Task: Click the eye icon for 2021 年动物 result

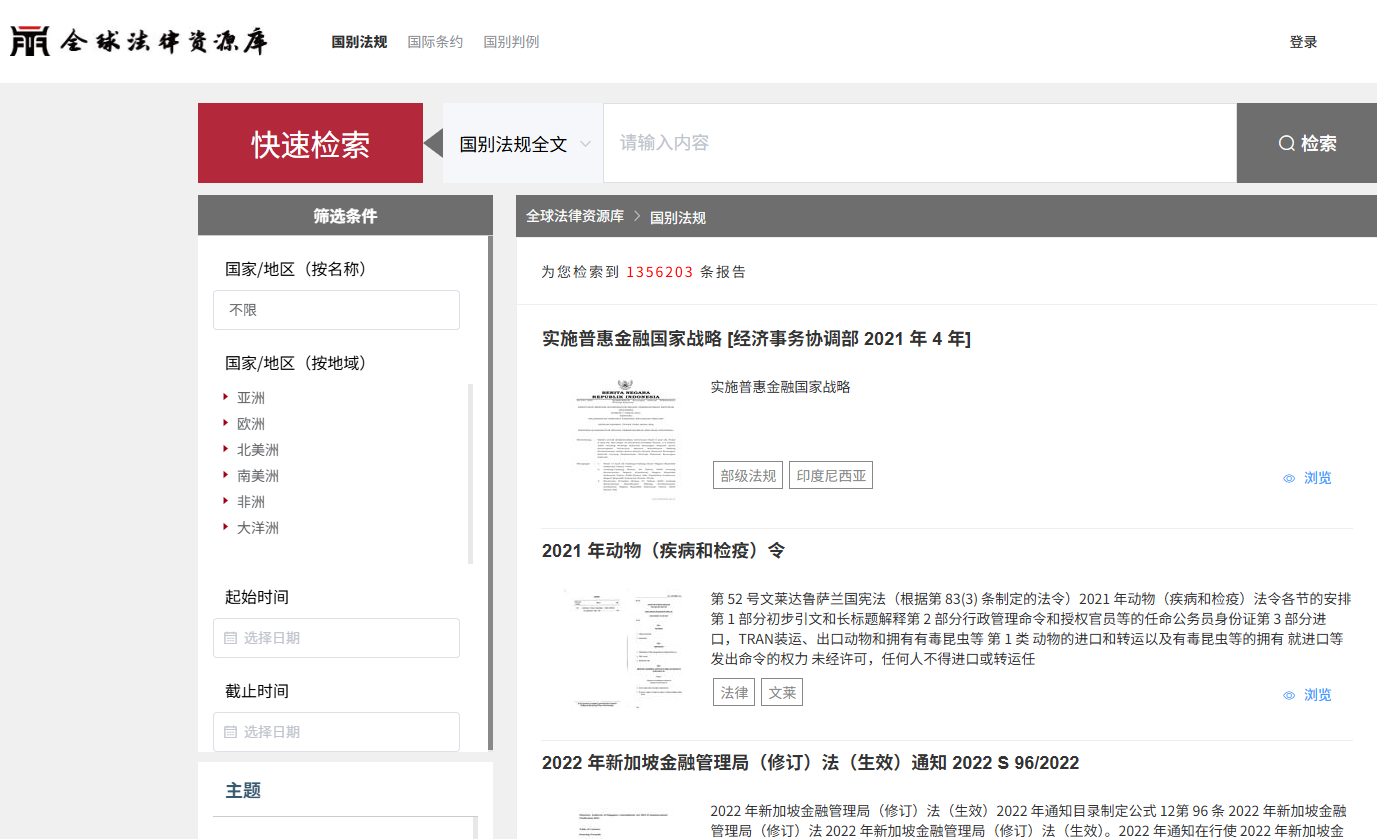Action: 1289,696
